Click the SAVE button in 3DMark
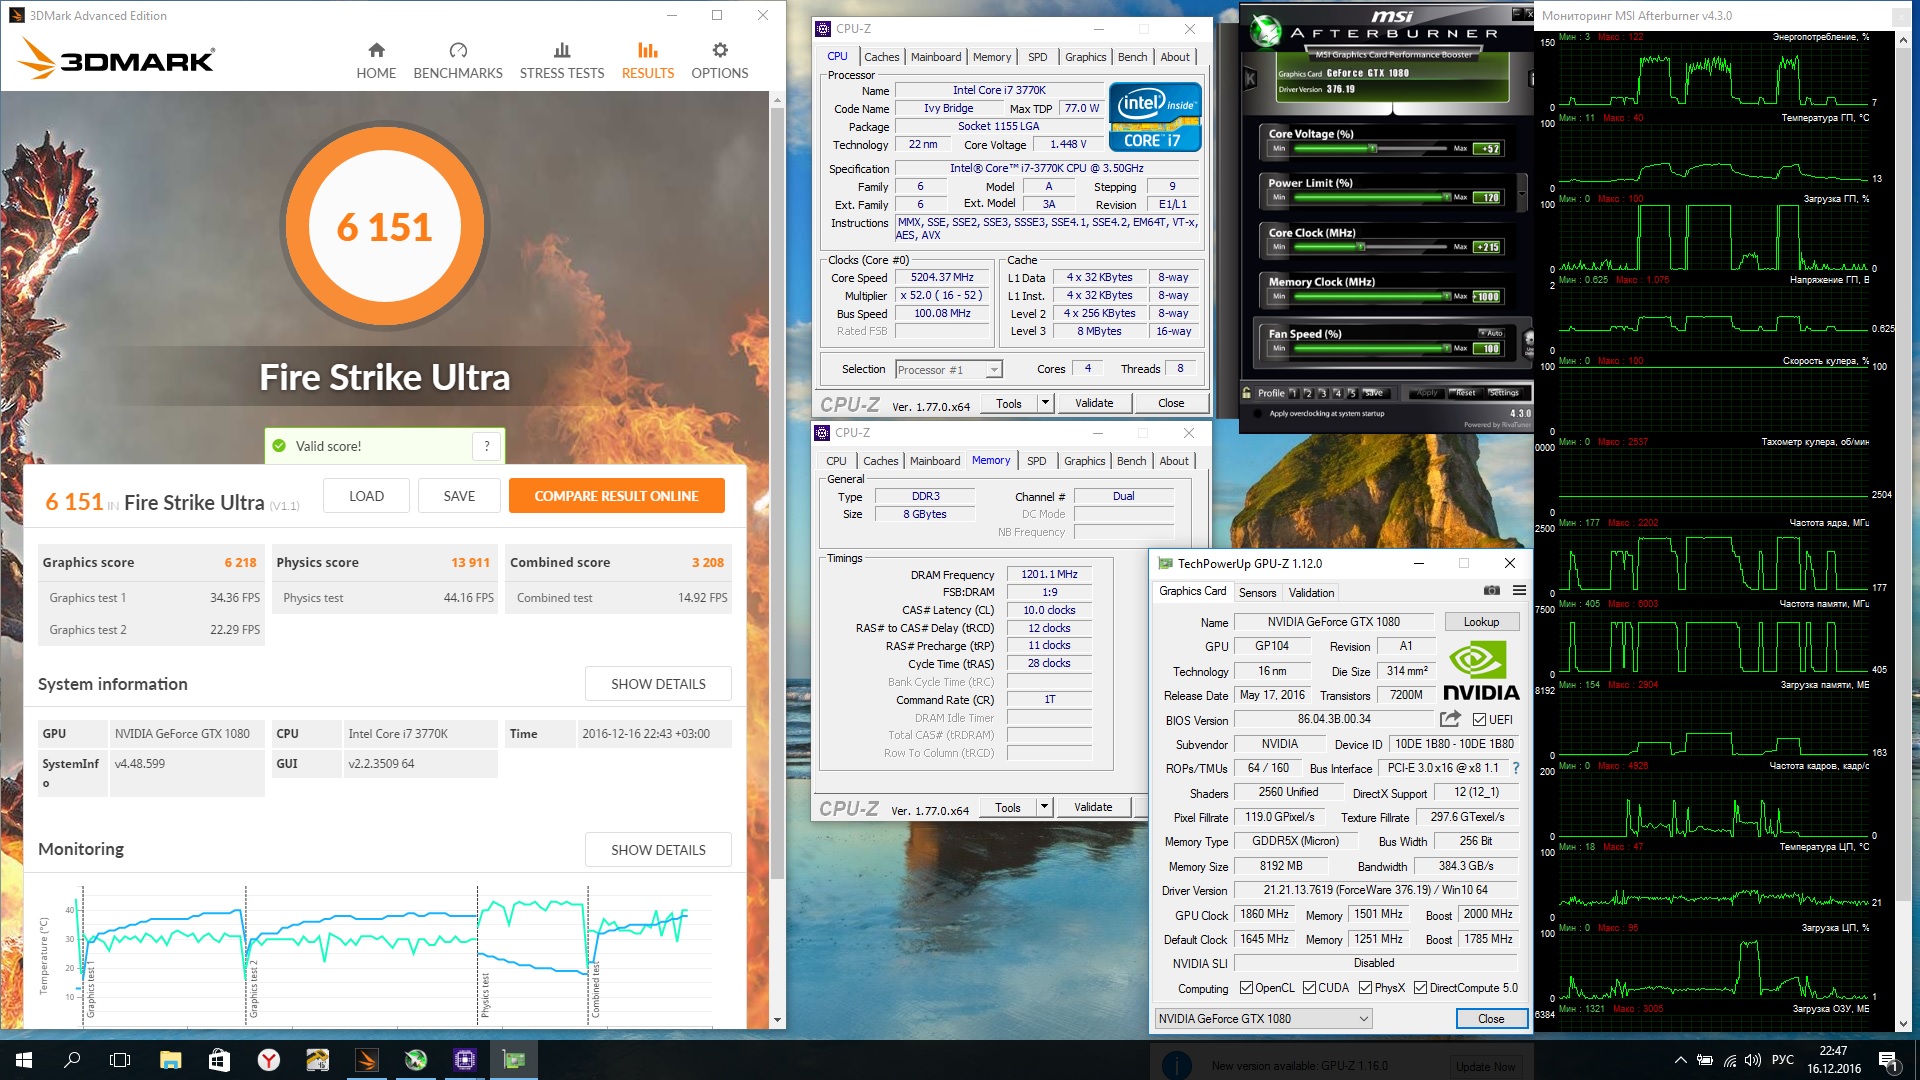1920x1080 pixels. (459, 496)
